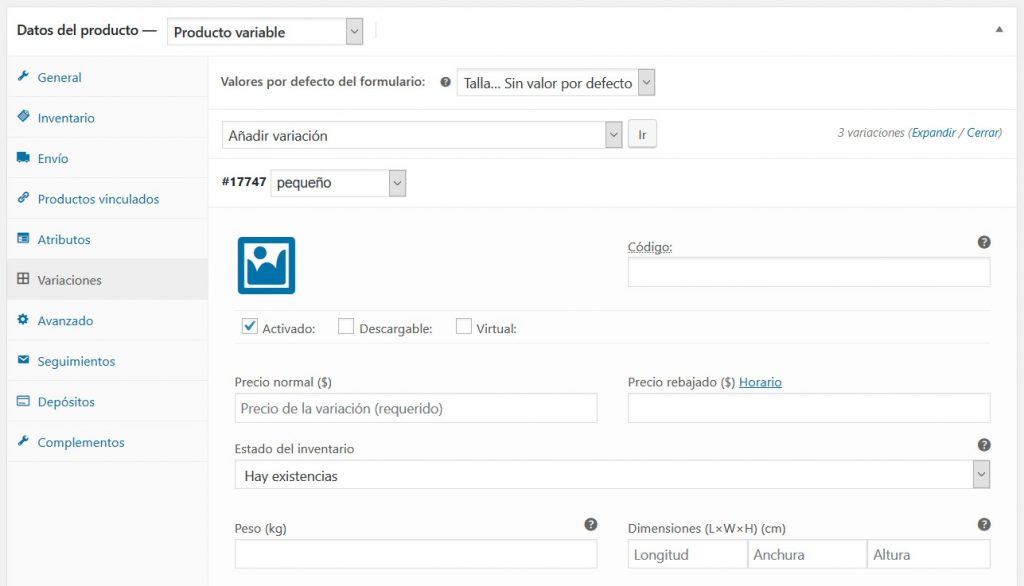
Task: Click the Horario link
Action: tap(760, 382)
